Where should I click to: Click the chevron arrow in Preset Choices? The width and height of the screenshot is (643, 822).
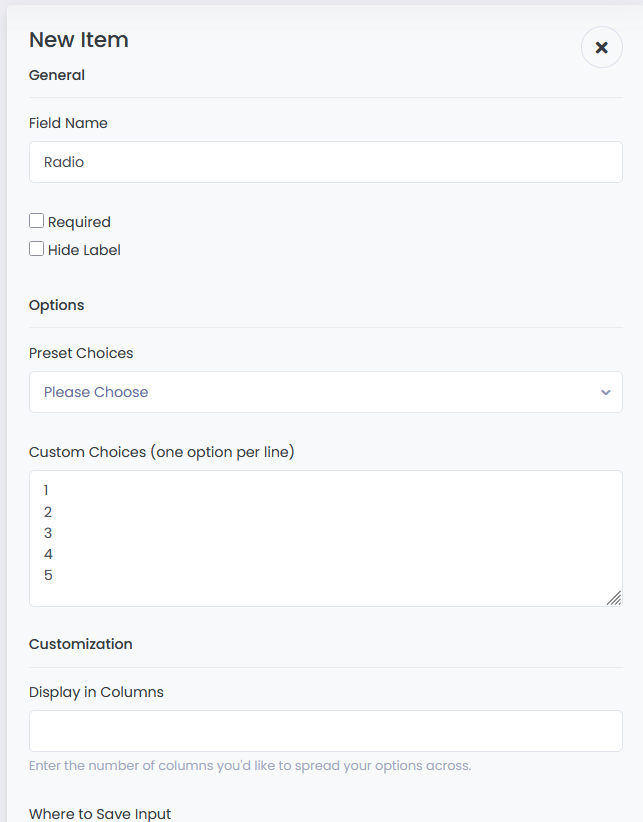coord(606,392)
